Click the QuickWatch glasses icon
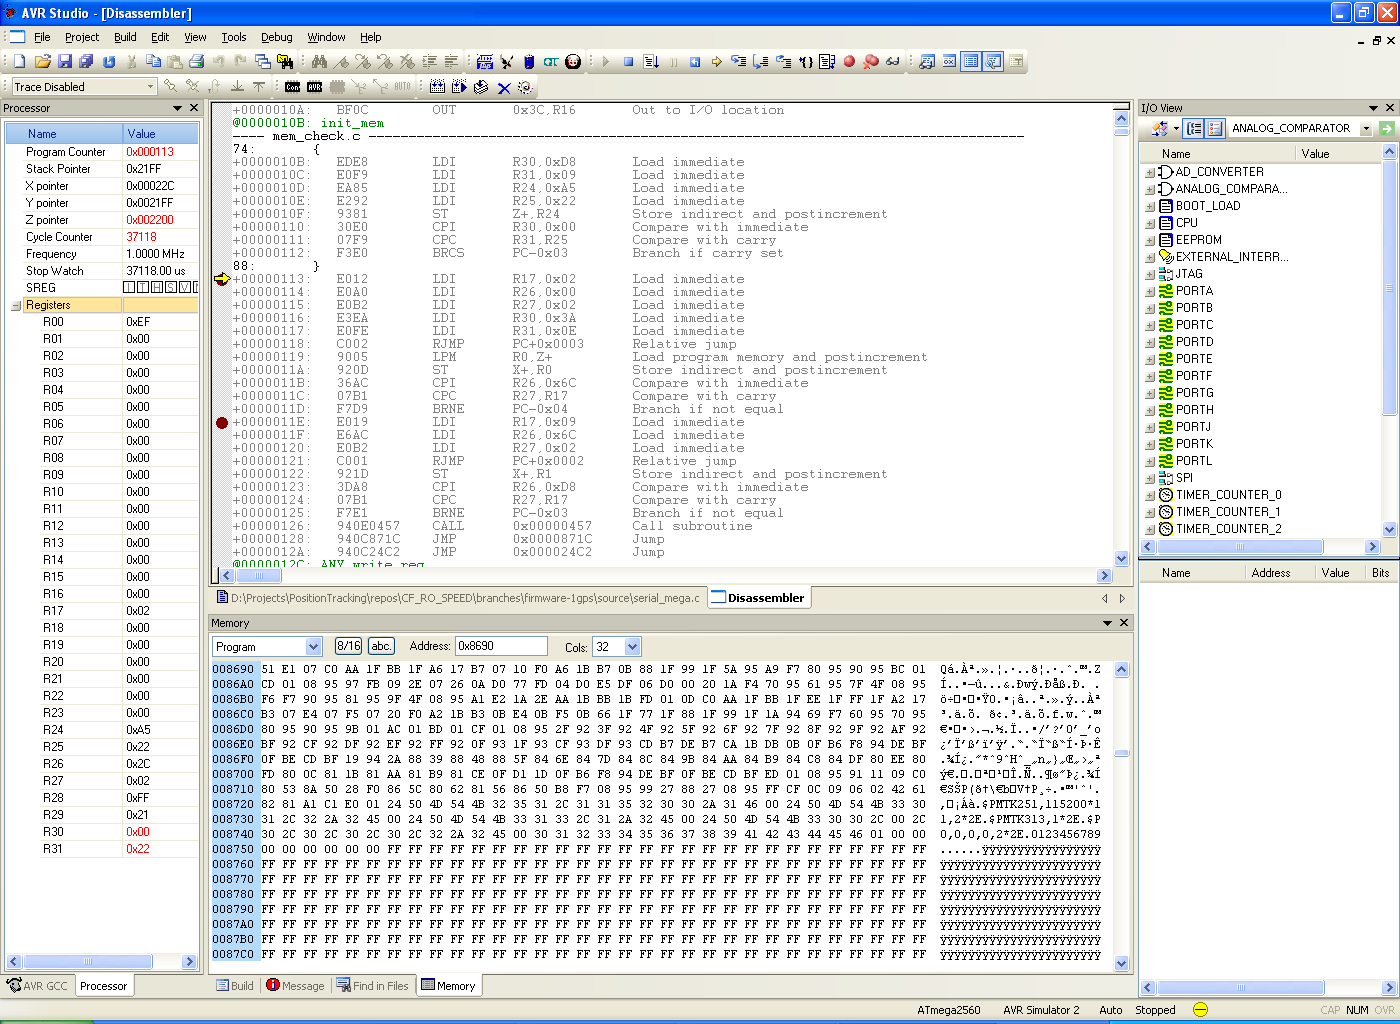 tap(893, 62)
